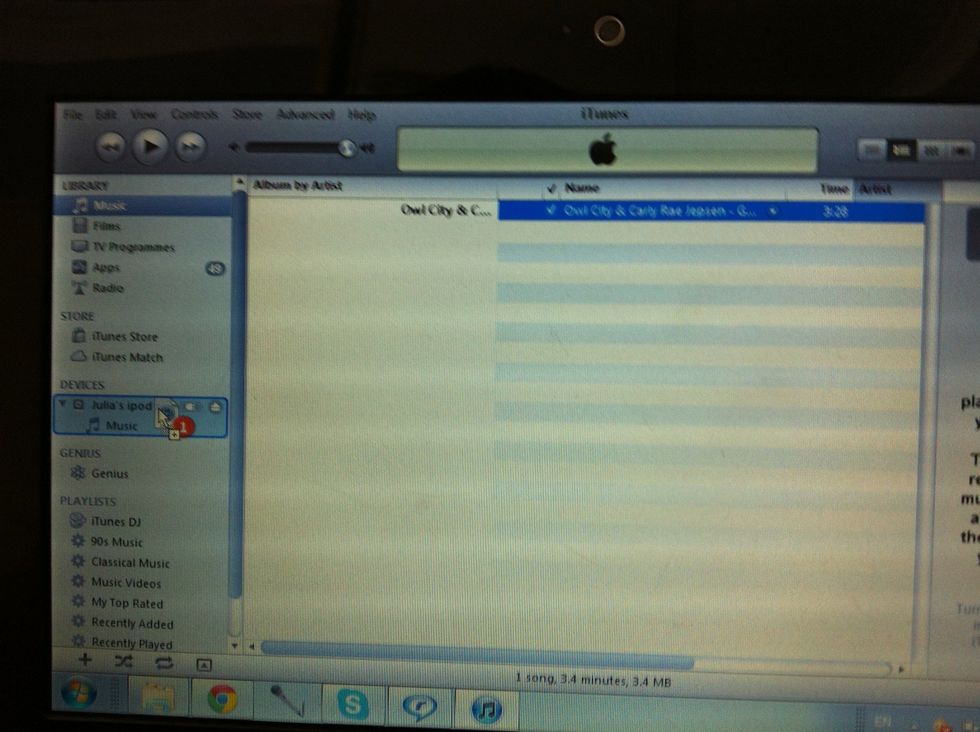Sort by Artist column header
The height and width of the screenshot is (732, 980).
click(897, 189)
